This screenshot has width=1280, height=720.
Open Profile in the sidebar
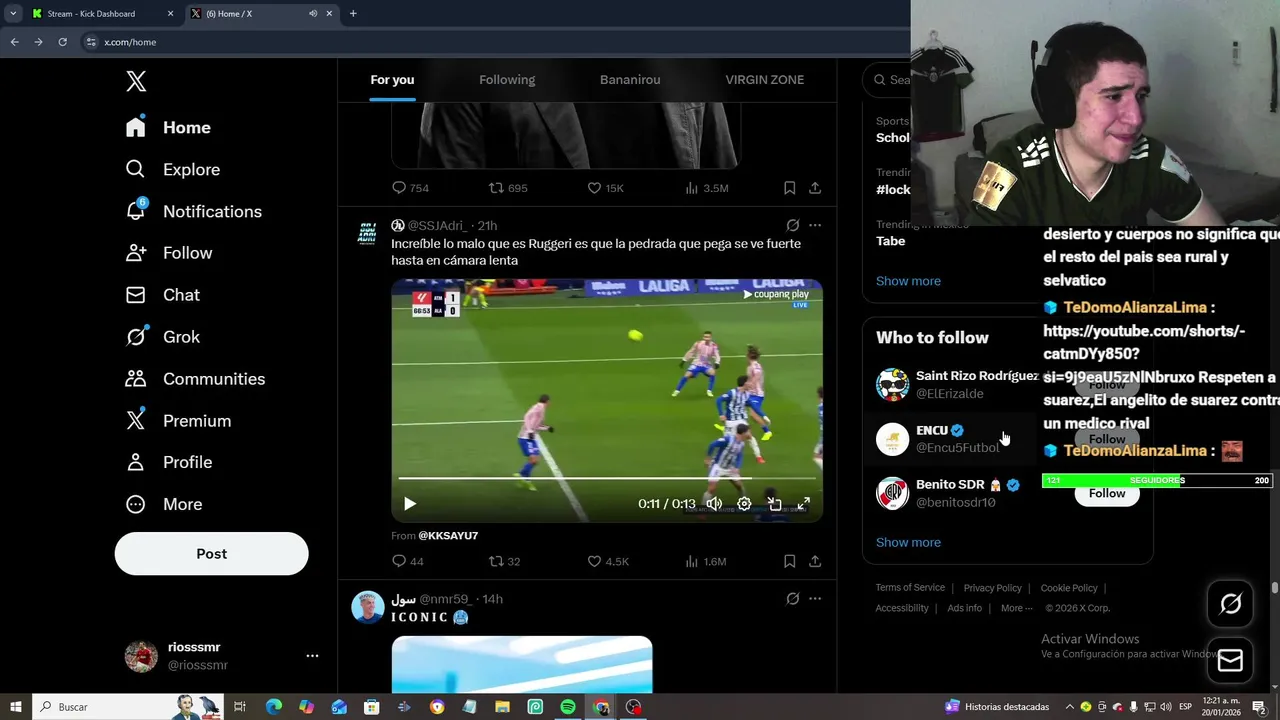(168, 462)
